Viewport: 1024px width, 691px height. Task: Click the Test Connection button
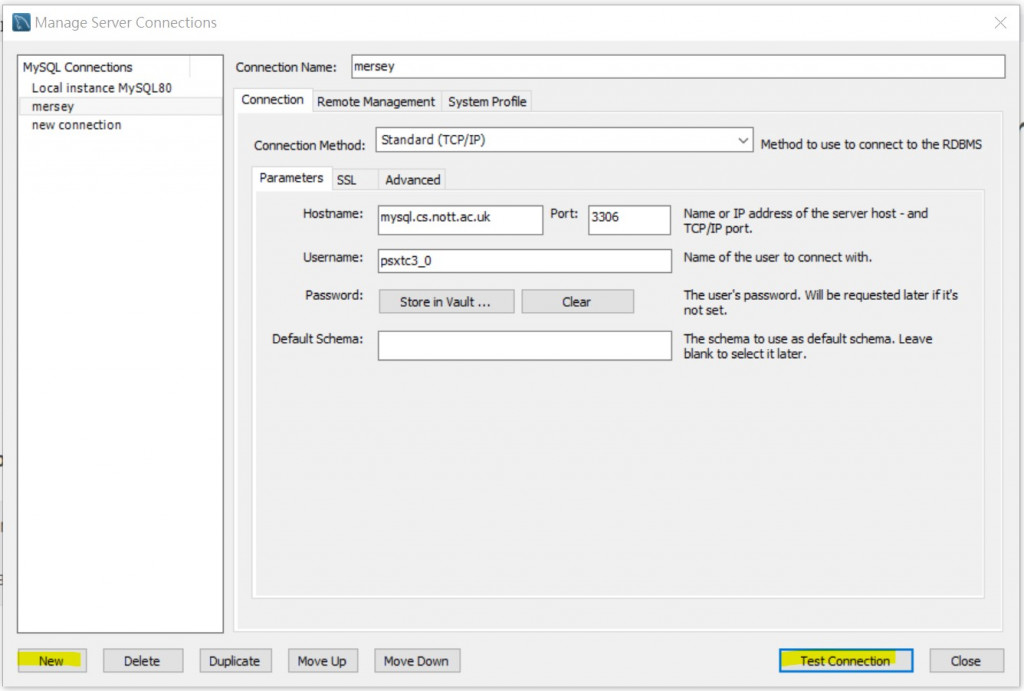pyautogui.click(x=846, y=661)
